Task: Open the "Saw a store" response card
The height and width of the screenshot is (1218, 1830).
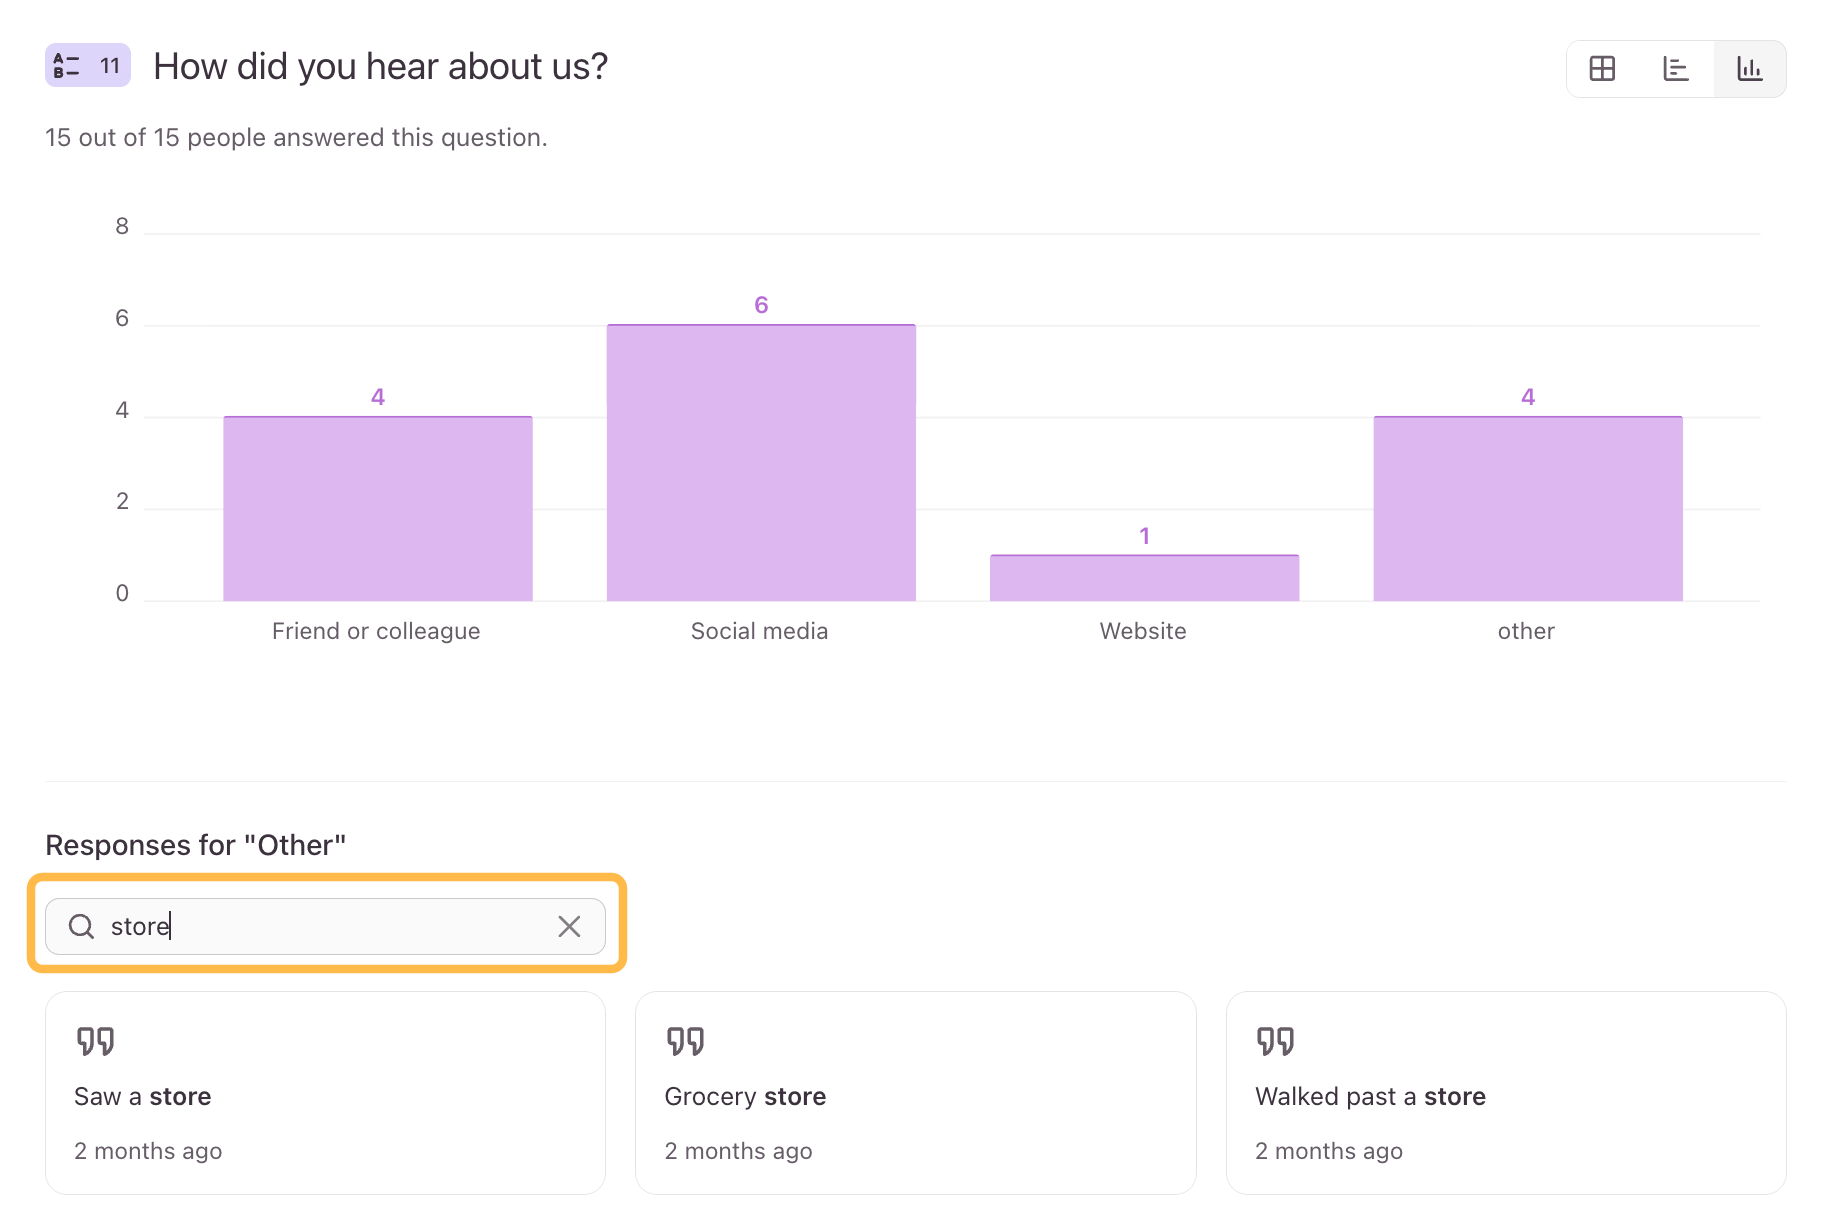Action: tap(325, 1120)
